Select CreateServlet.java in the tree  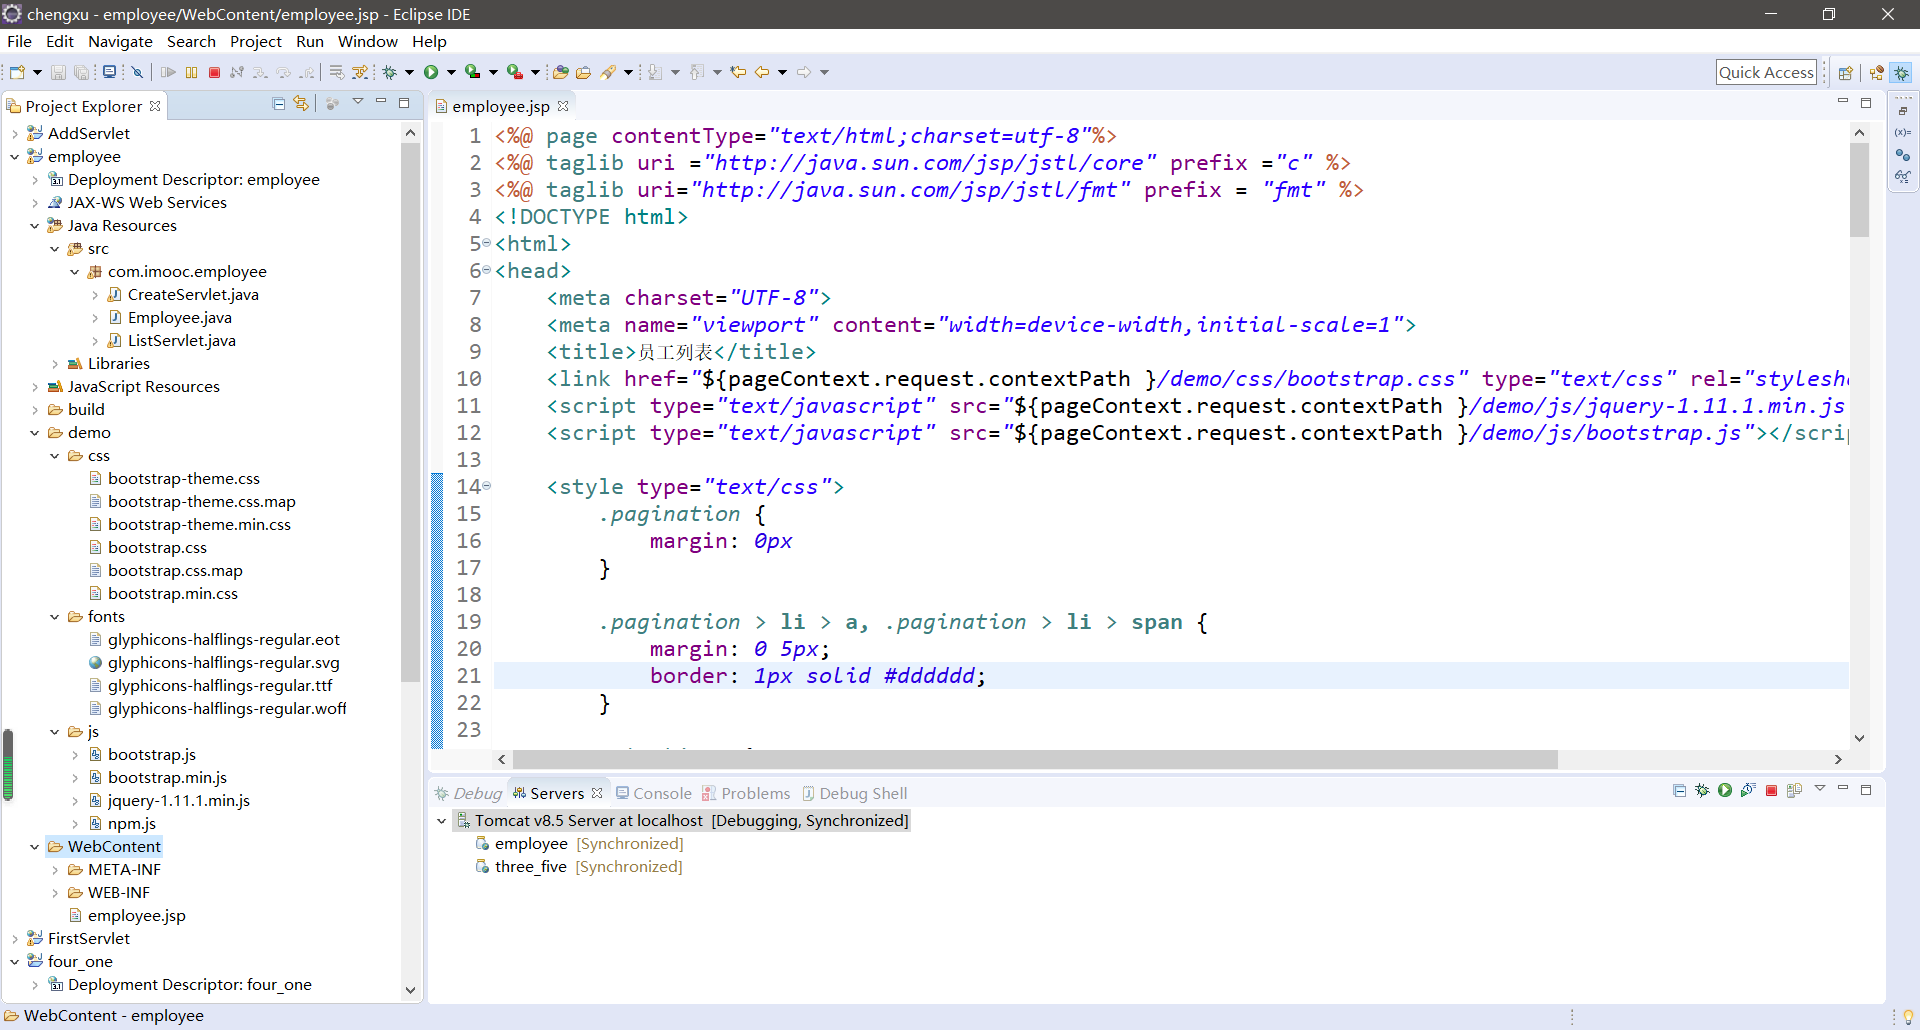click(x=193, y=294)
